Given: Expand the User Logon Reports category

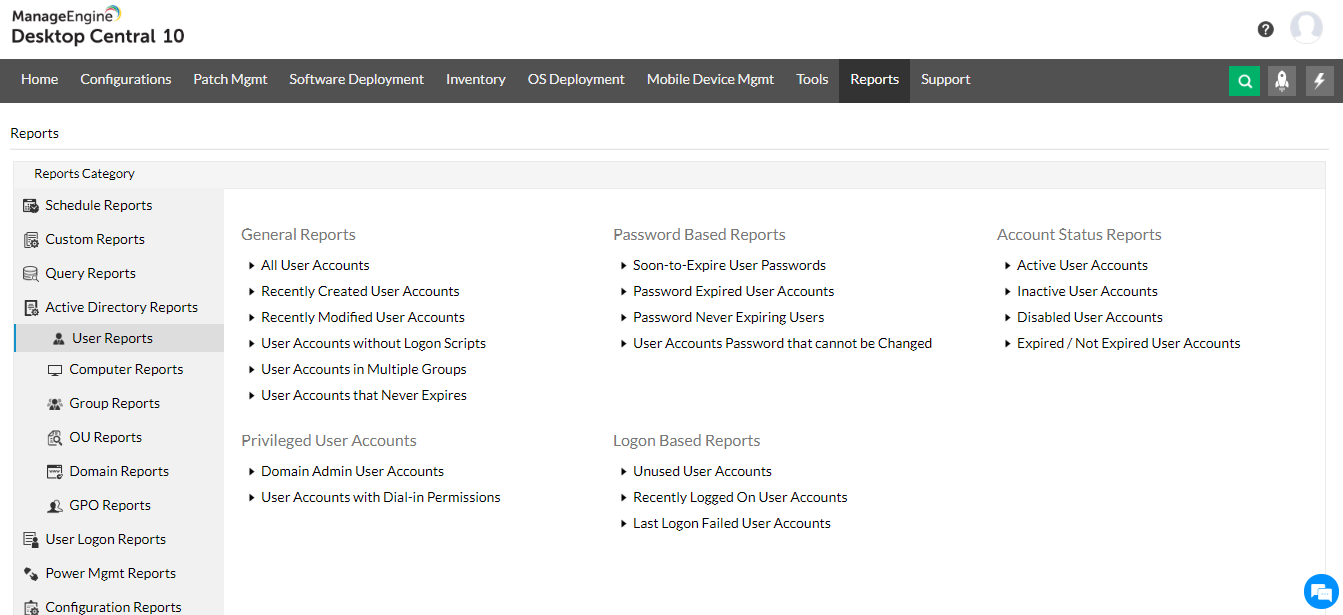Looking at the screenshot, I should tap(105, 539).
